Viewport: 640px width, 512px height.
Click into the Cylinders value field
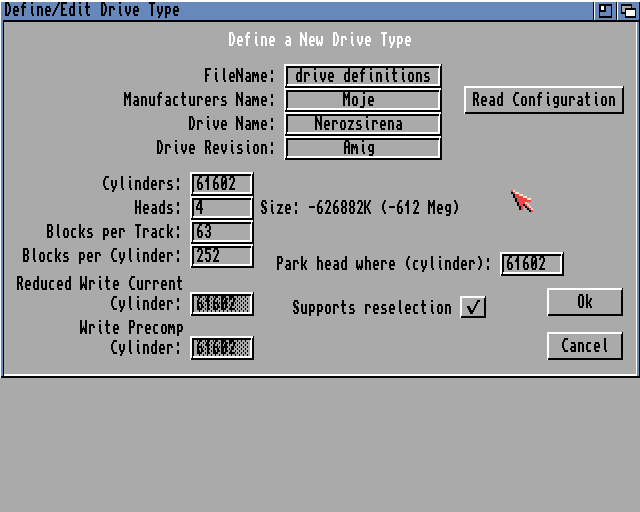(x=222, y=184)
